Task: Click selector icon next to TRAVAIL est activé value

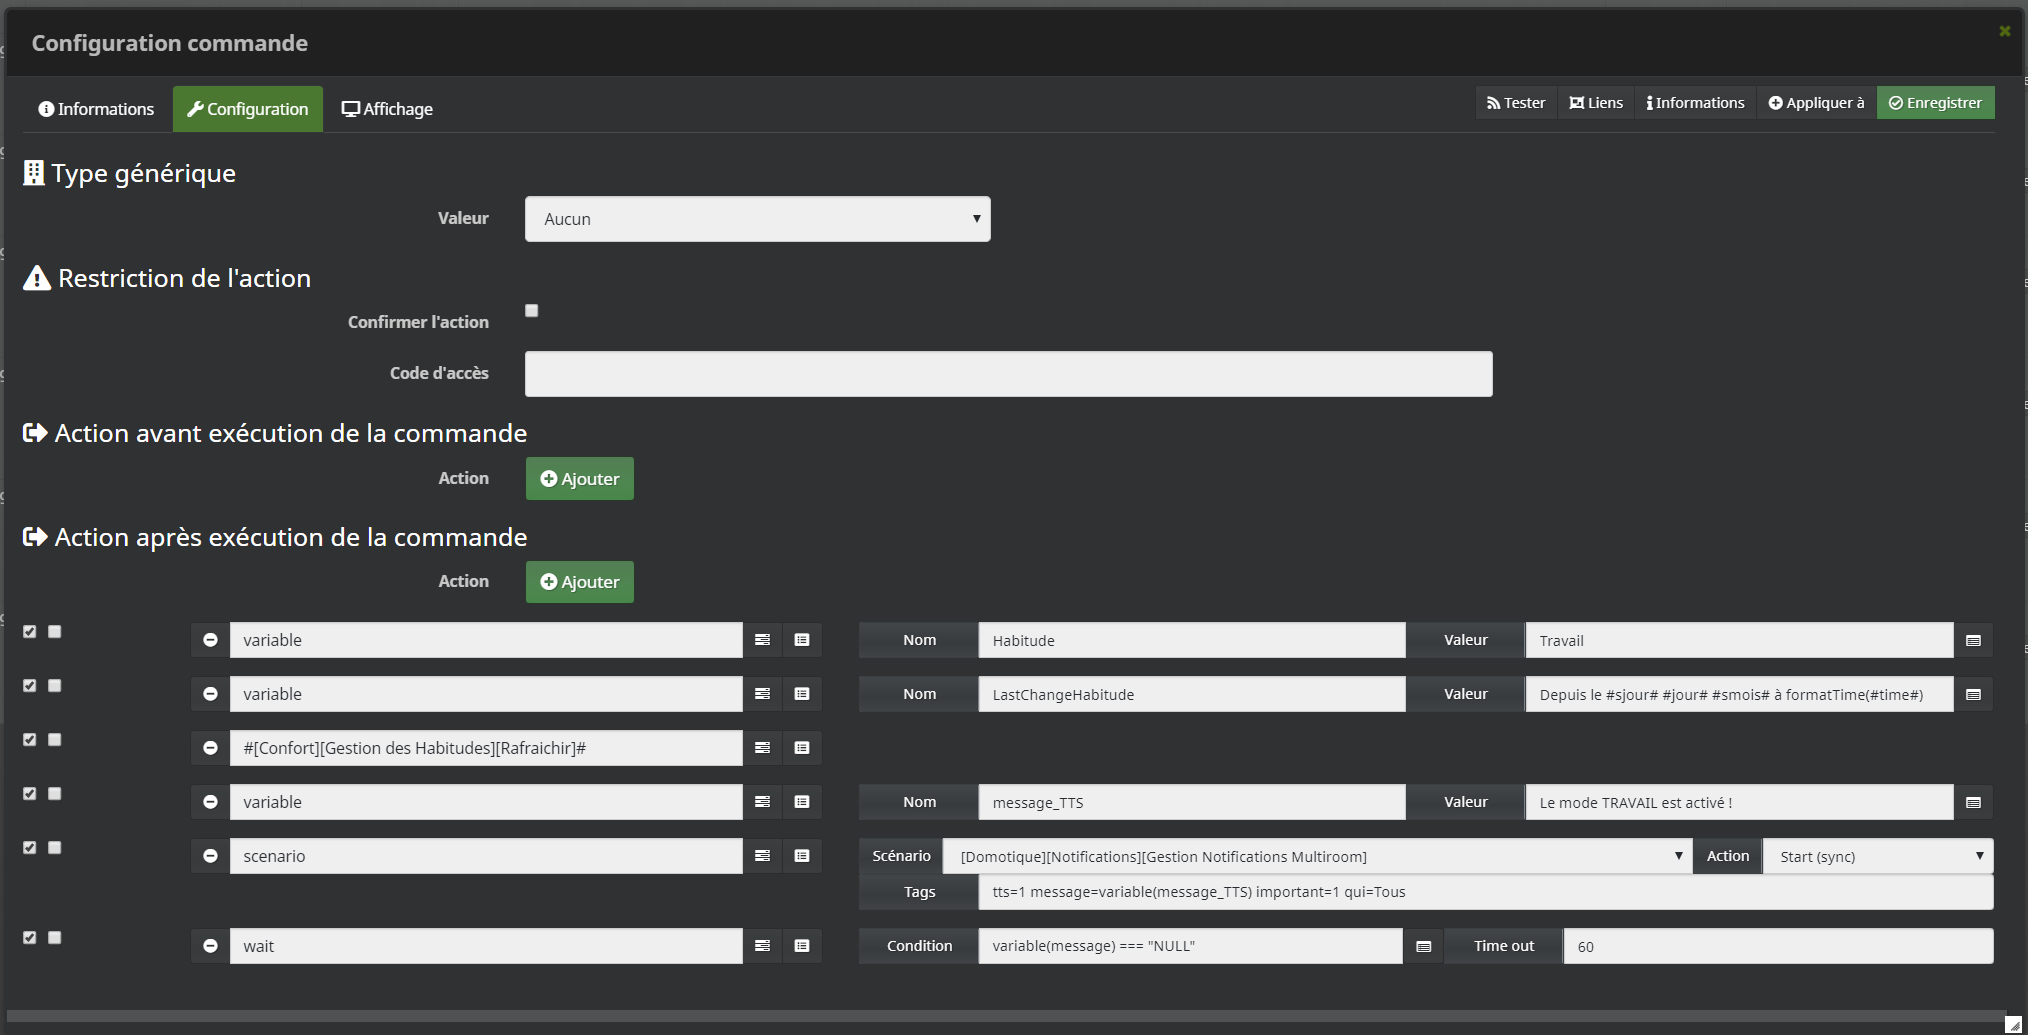Action: [1973, 802]
